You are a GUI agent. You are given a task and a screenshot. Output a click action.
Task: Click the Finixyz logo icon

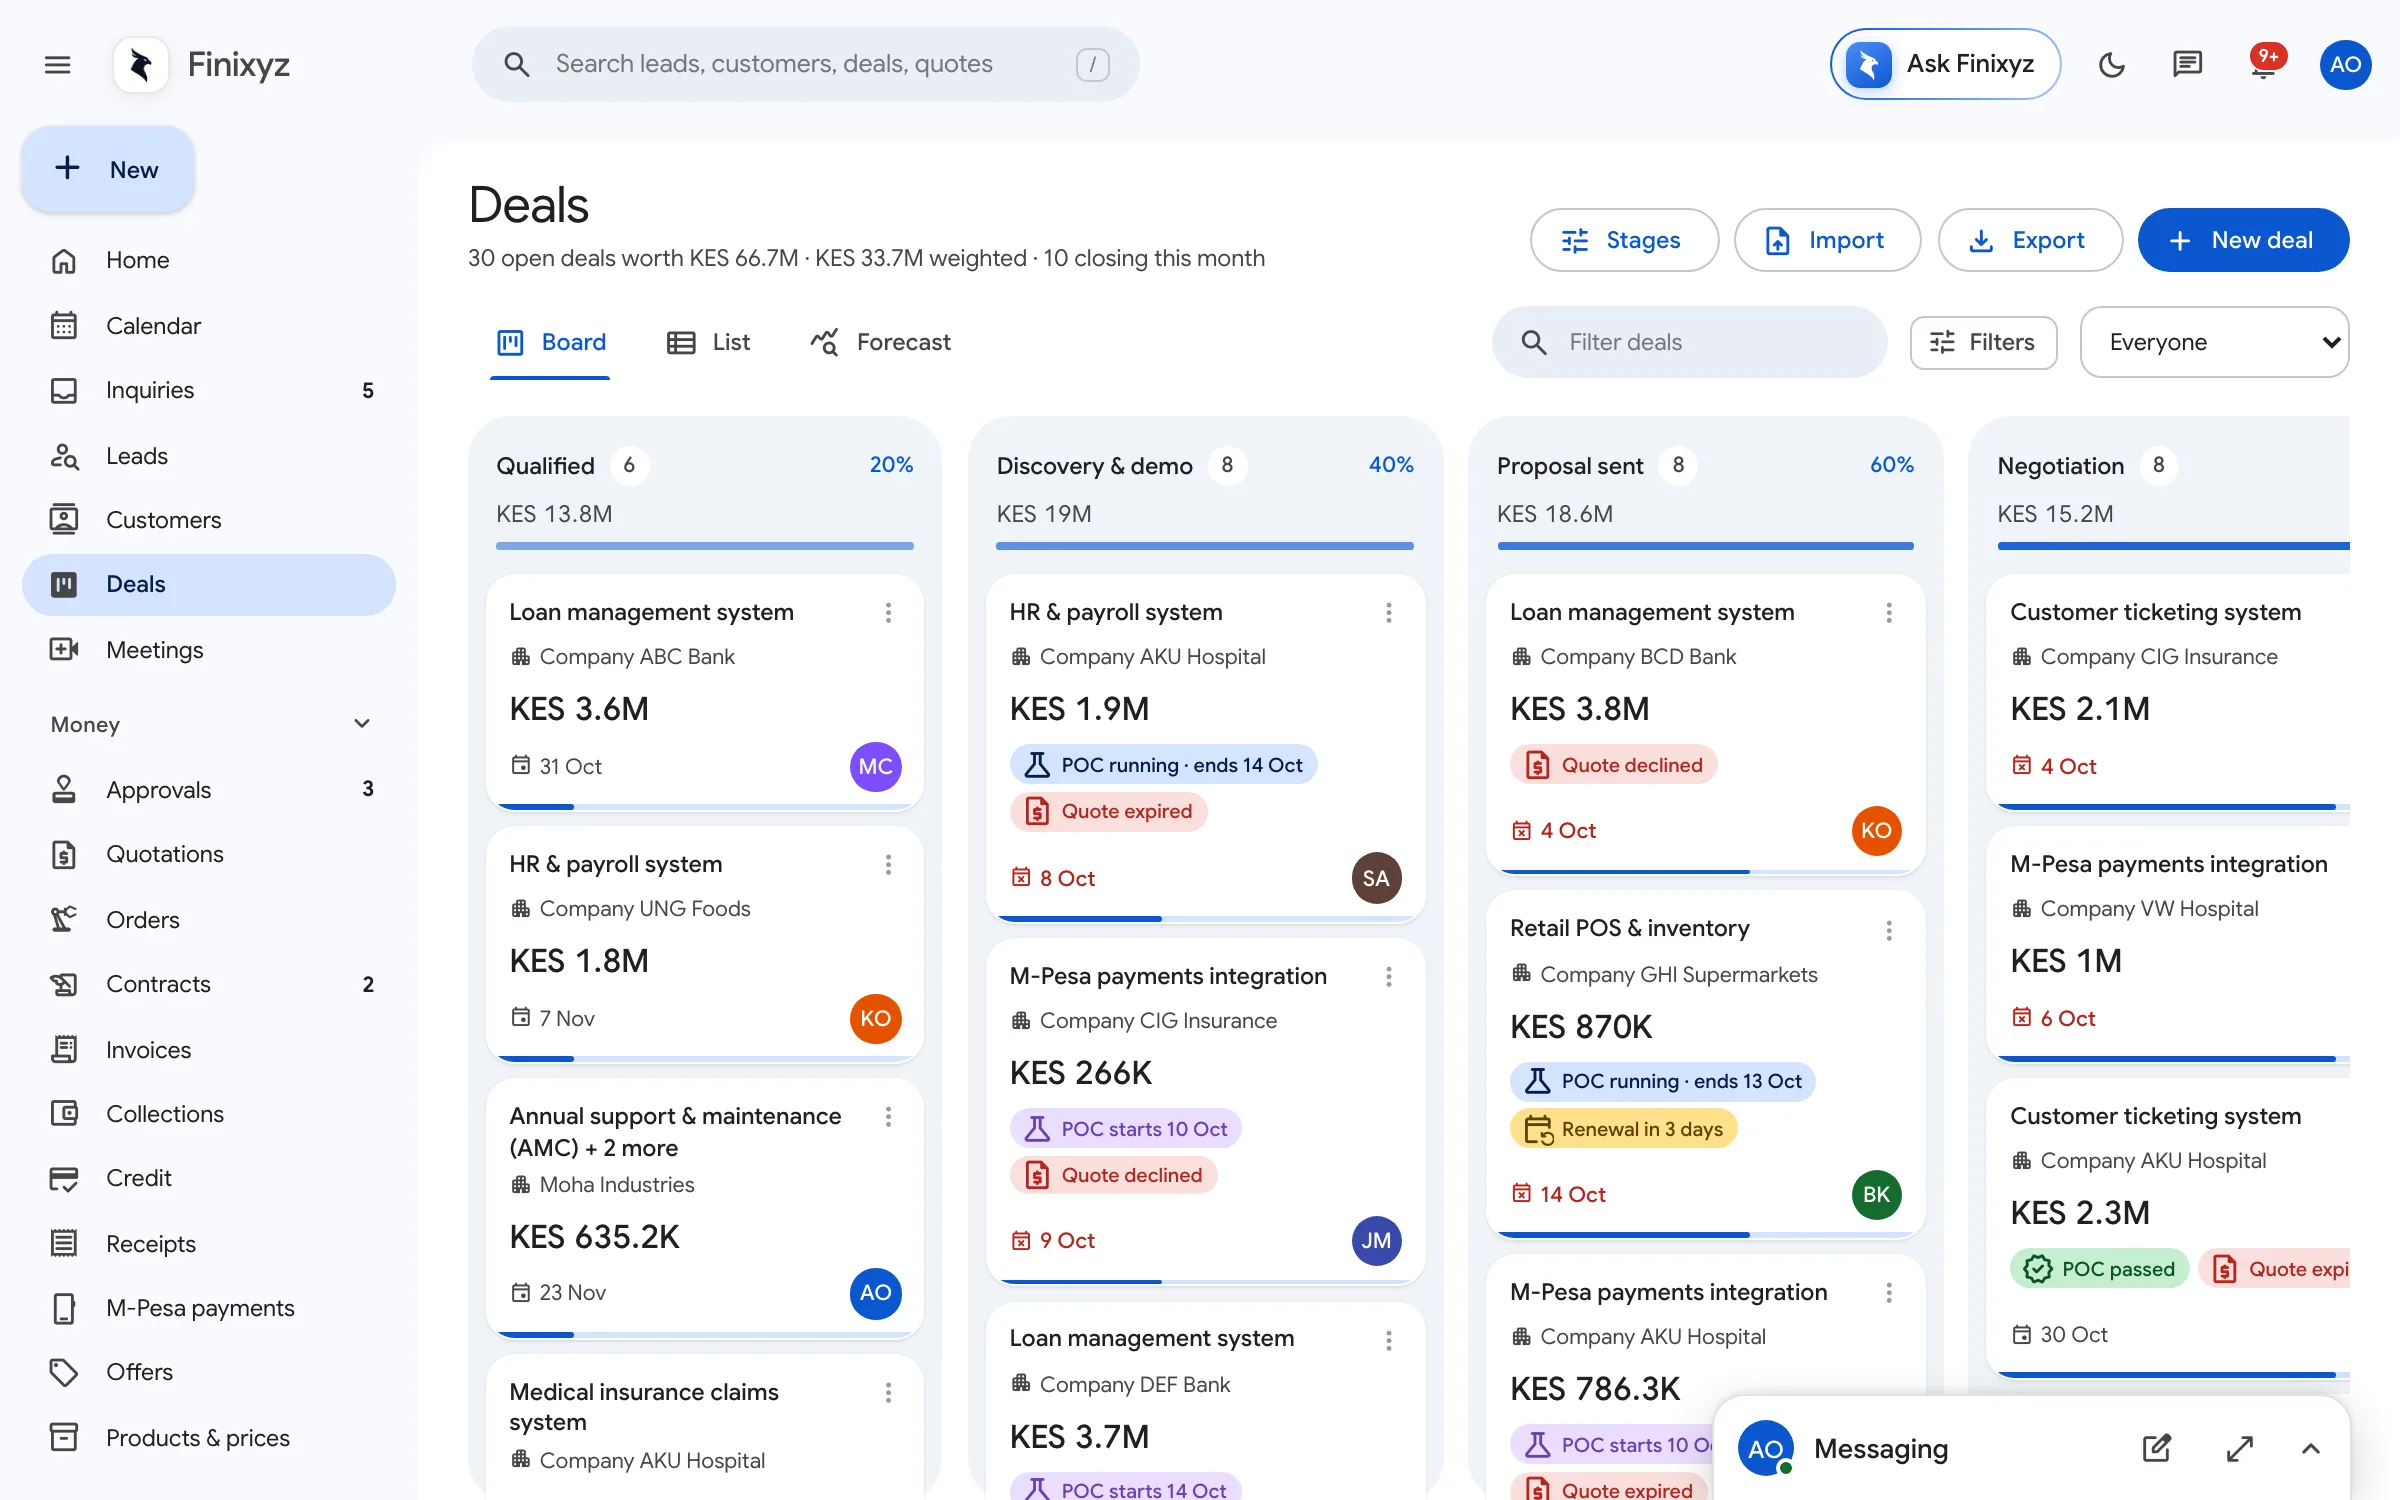click(x=141, y=65)
